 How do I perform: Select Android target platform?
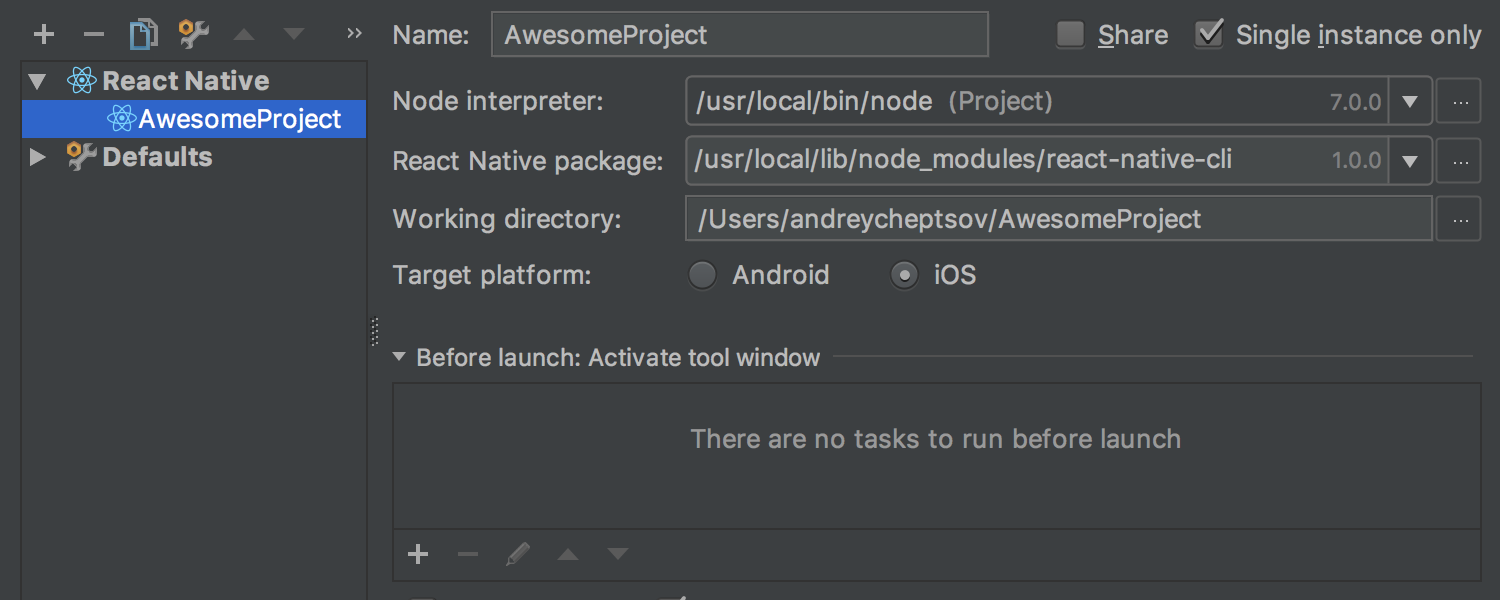[x=703, y=275]
